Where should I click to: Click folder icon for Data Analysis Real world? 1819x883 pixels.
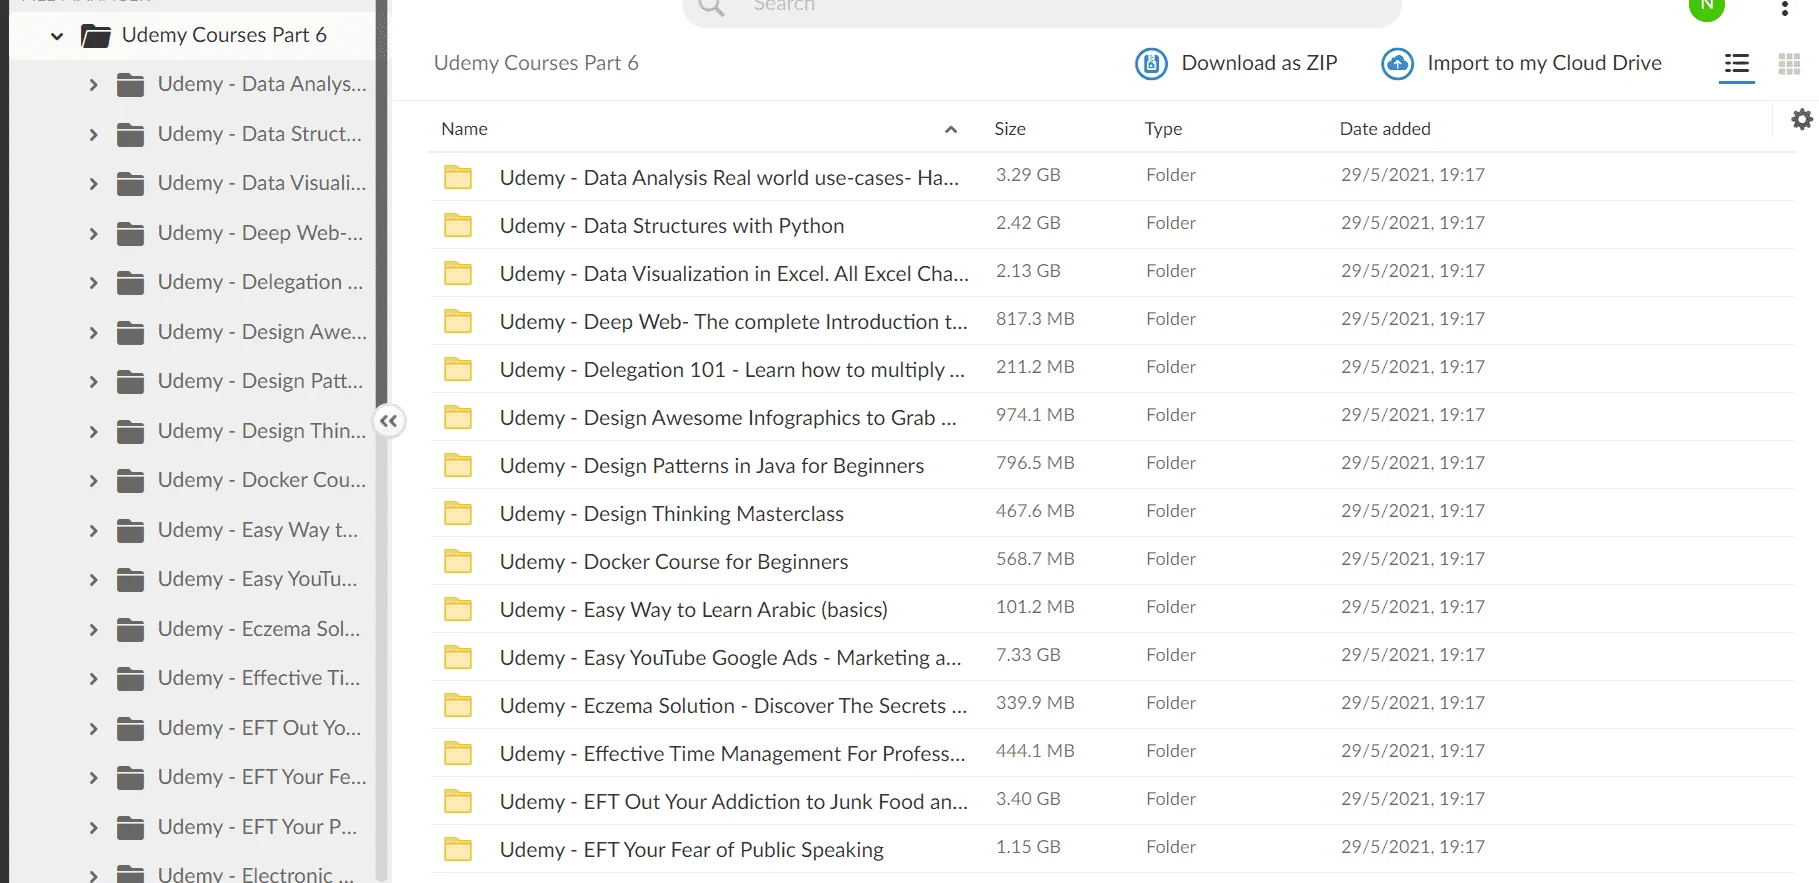458,177
